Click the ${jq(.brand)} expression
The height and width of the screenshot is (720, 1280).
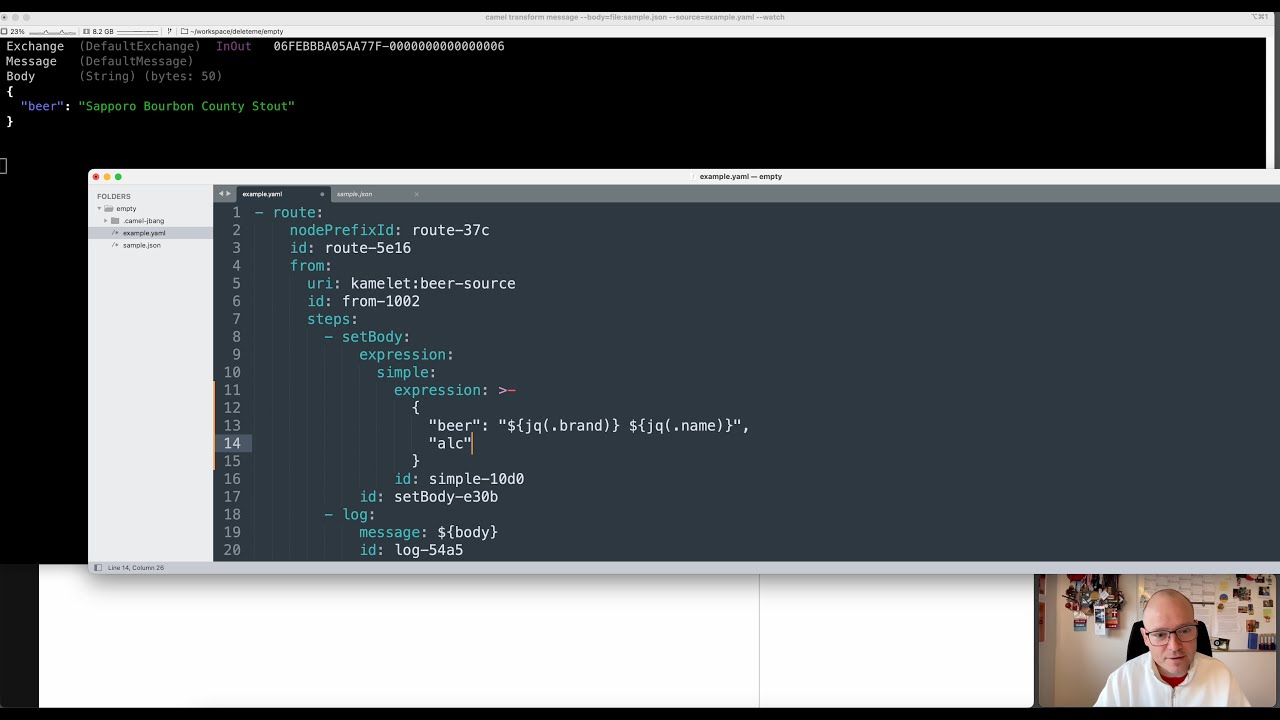564,426
